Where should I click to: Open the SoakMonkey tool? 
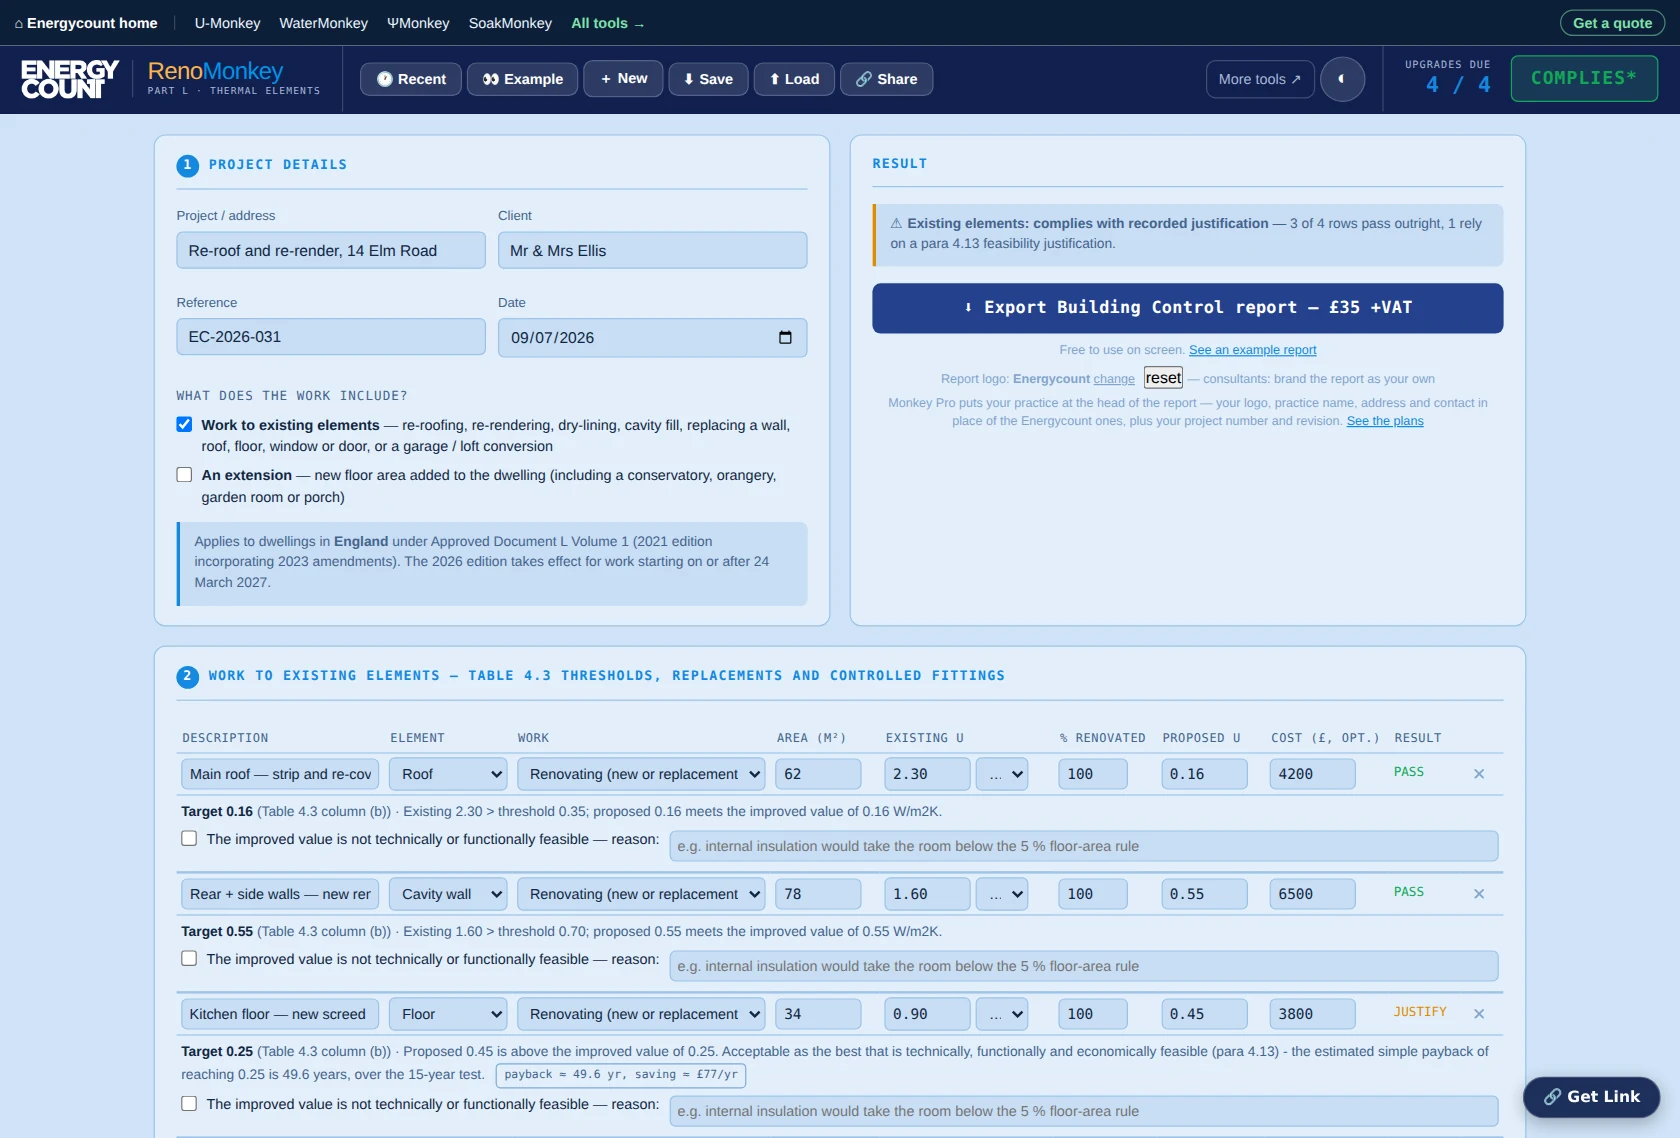tap(510, 23)
